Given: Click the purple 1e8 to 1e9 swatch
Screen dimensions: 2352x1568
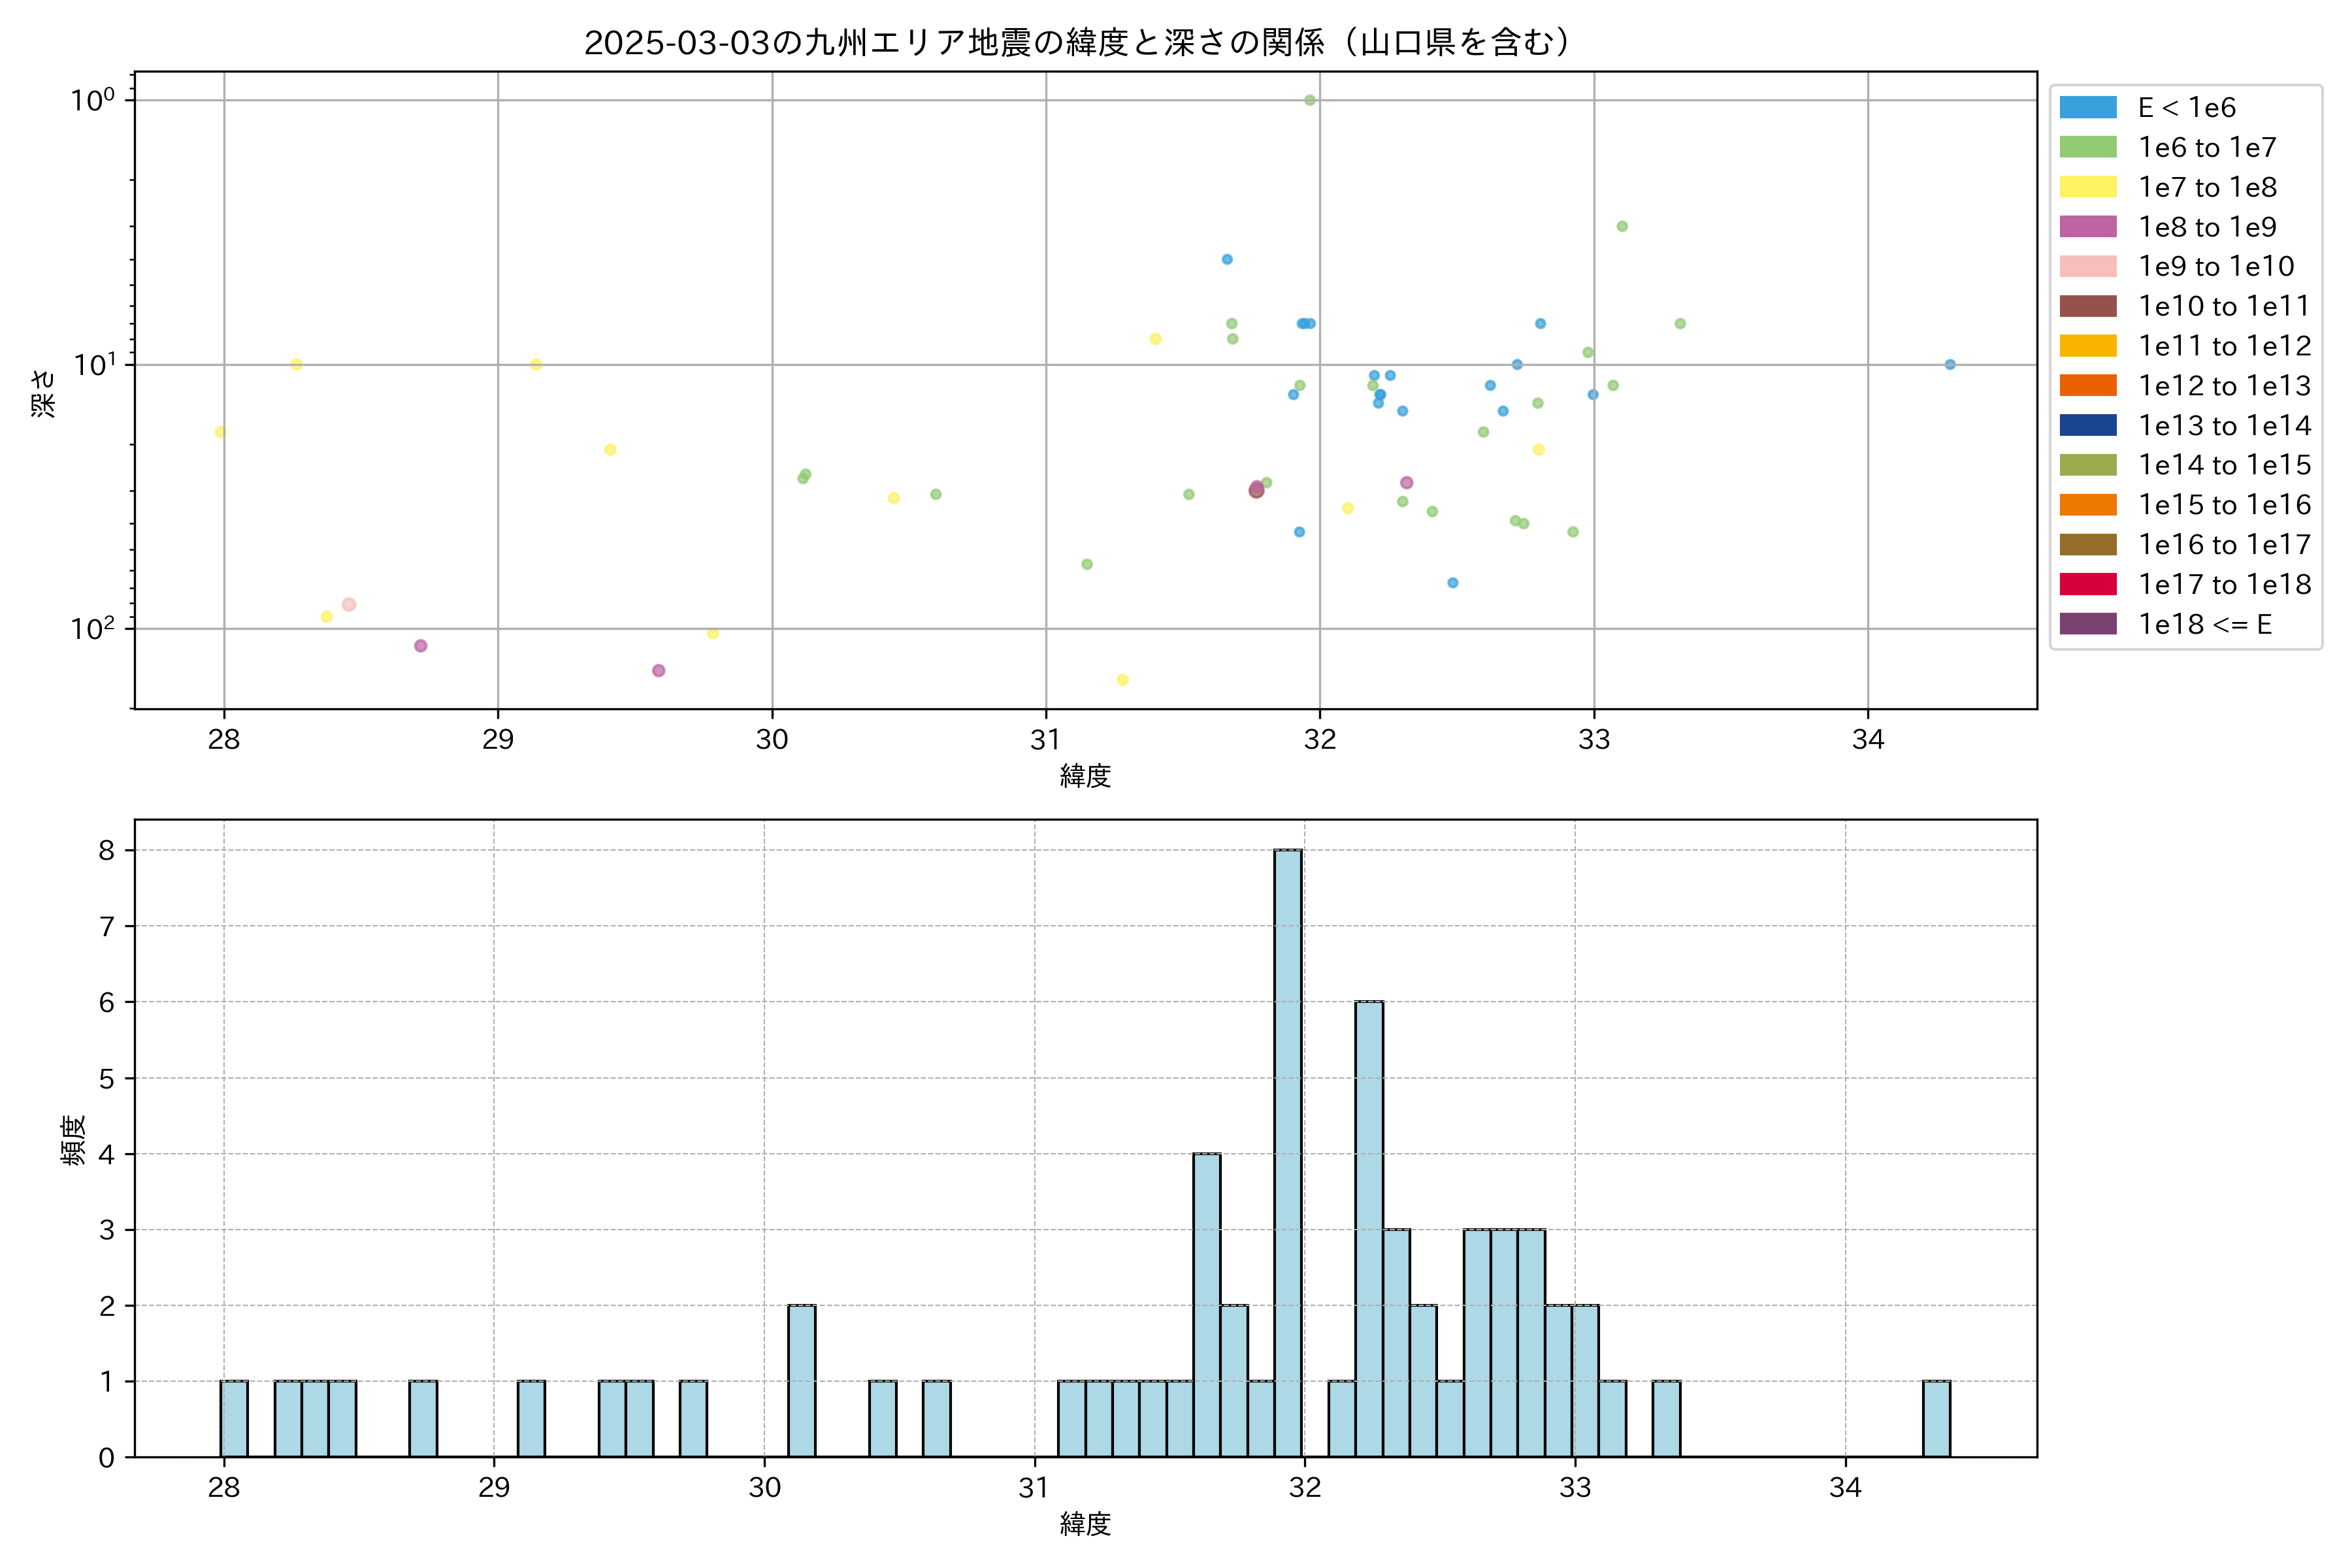Looking at the screenshot, I should click(2087, 227).
